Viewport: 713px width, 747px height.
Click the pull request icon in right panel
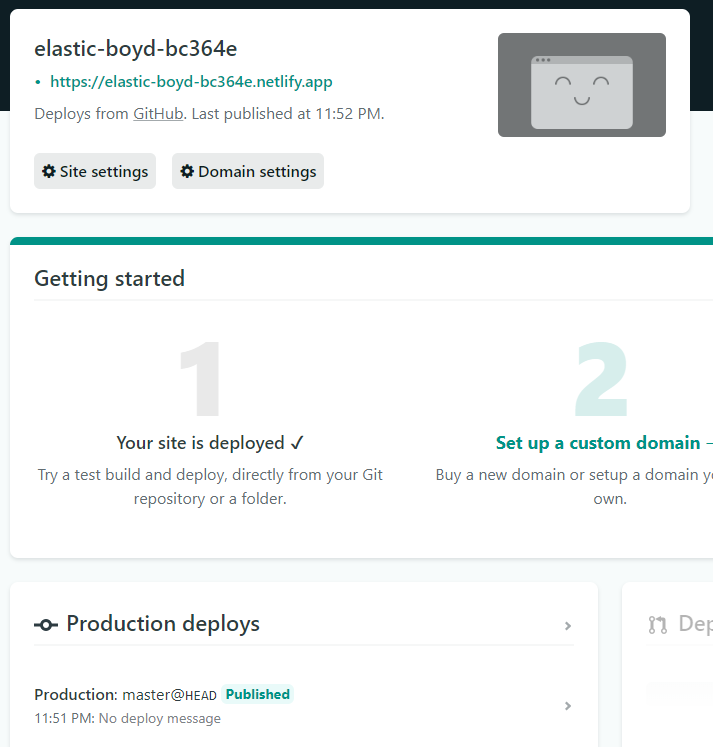click(x=657, y=625)
